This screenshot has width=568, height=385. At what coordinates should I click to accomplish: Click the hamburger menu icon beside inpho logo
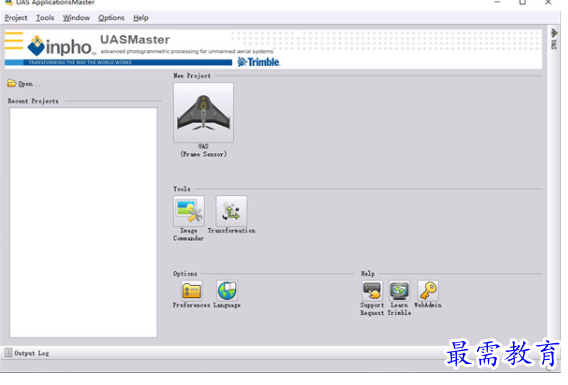(14, 41)
